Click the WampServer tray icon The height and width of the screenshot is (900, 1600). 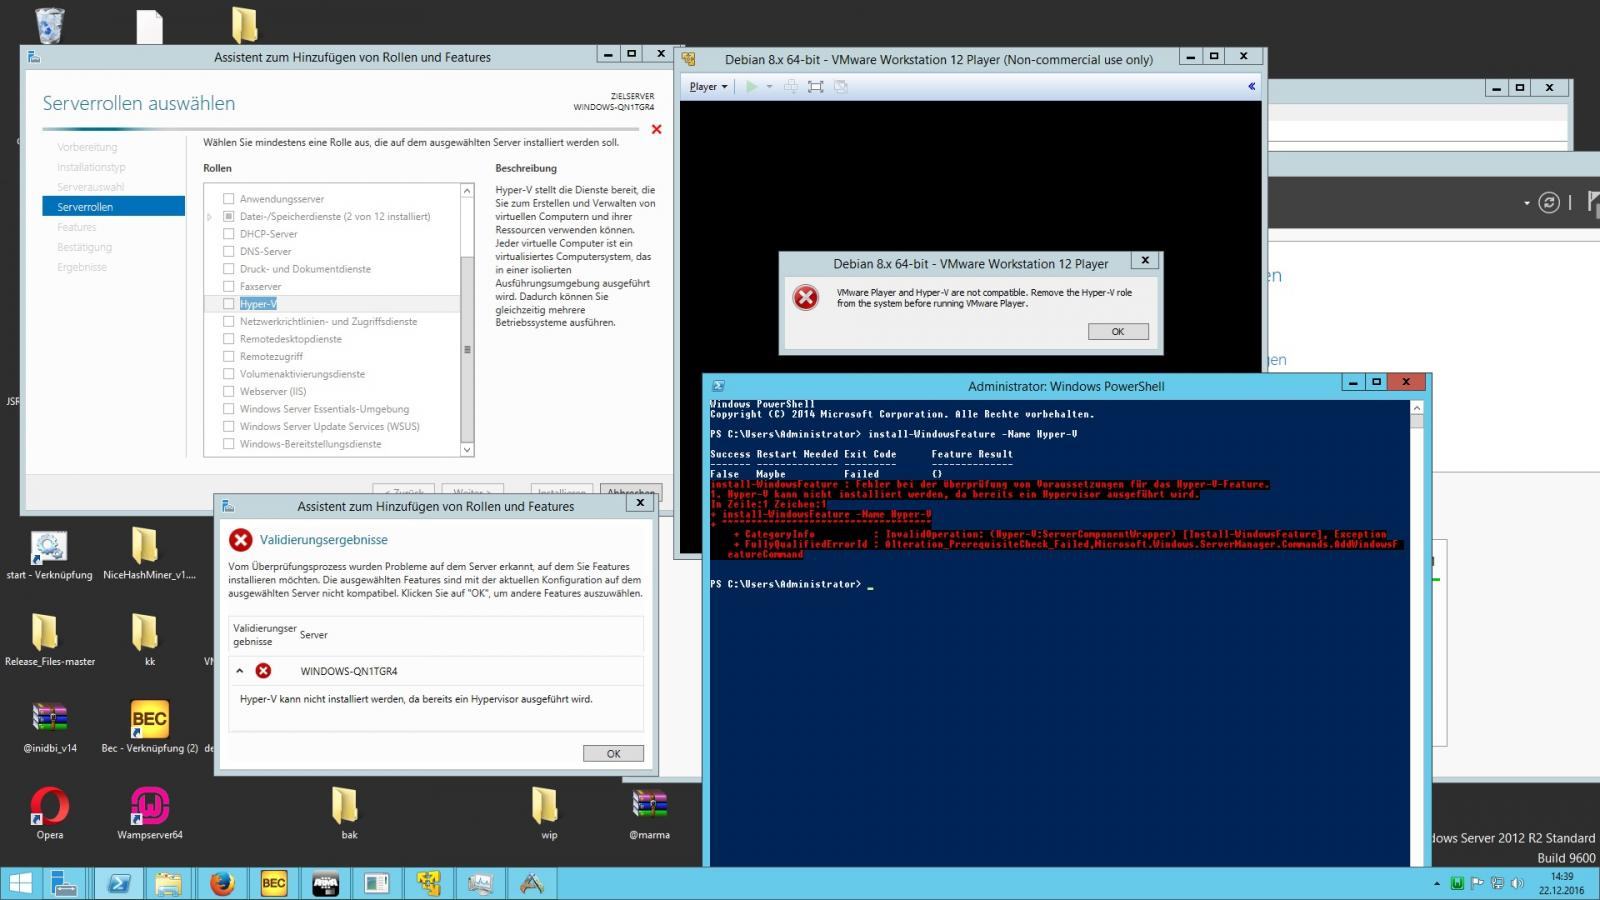(1458, 884)
